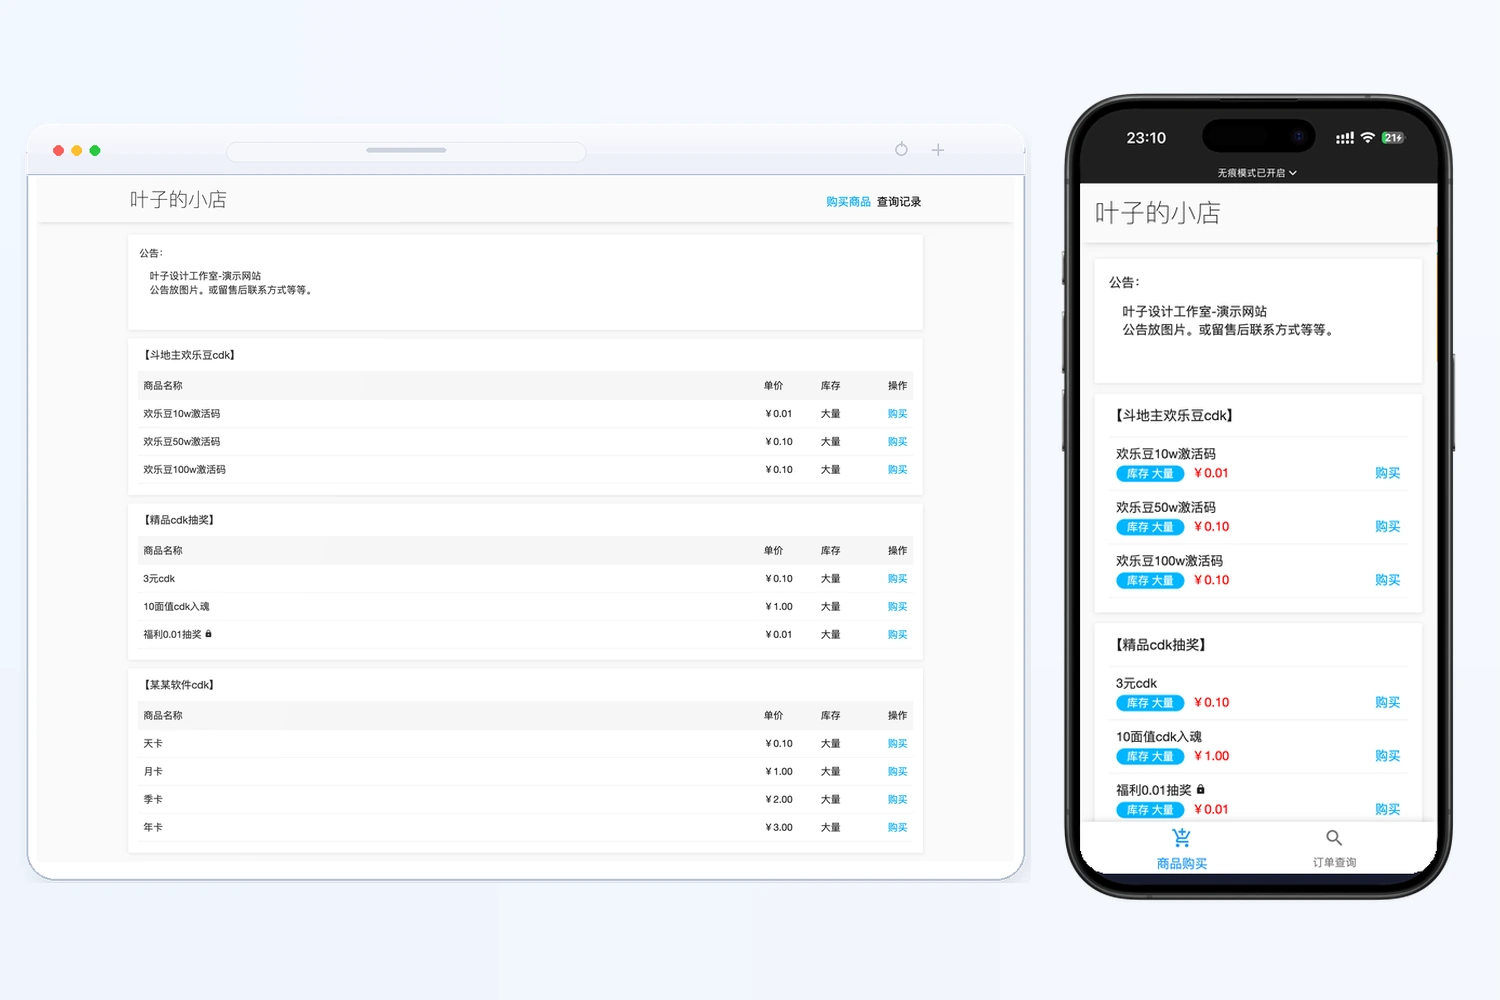Tap 无痕模式已开启 dropdown on phone
The height and width of the screenshot is (1000, 1500).
(x=1257, y=173)
